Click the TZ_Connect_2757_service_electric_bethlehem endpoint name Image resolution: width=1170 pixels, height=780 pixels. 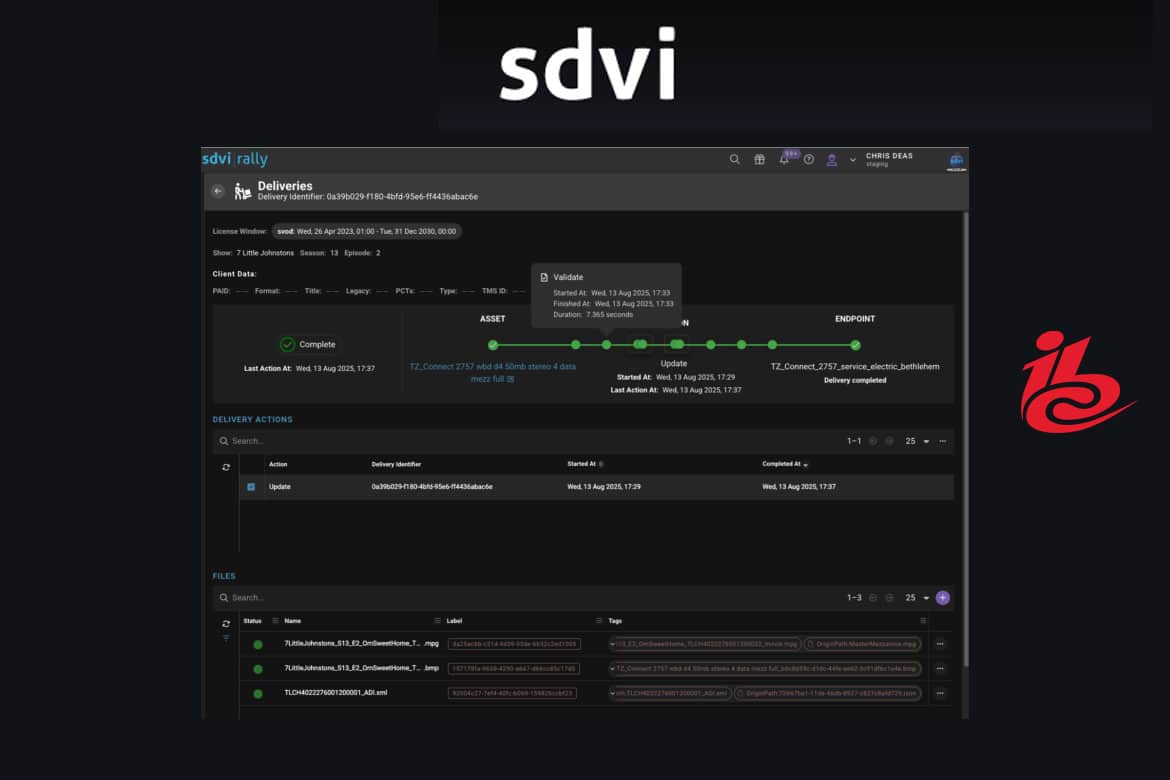(x=855, y=366)
